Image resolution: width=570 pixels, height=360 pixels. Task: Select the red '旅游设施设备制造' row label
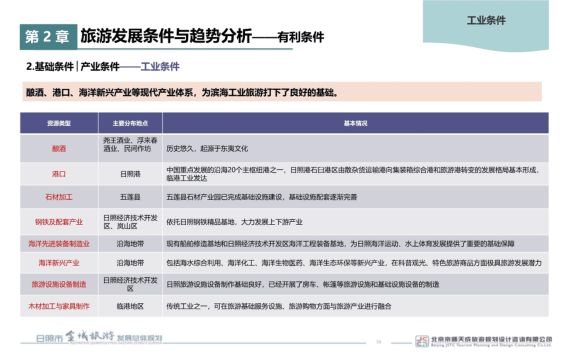tap(59, 284)
